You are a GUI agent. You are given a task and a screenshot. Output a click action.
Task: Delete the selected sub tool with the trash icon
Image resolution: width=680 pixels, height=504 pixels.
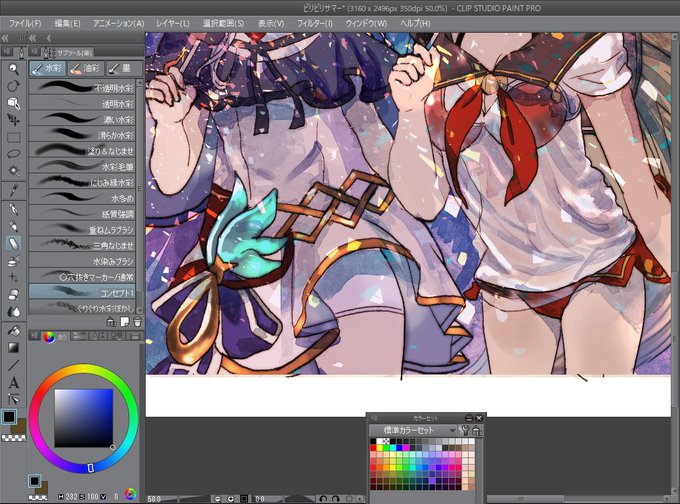click(137, 322)
